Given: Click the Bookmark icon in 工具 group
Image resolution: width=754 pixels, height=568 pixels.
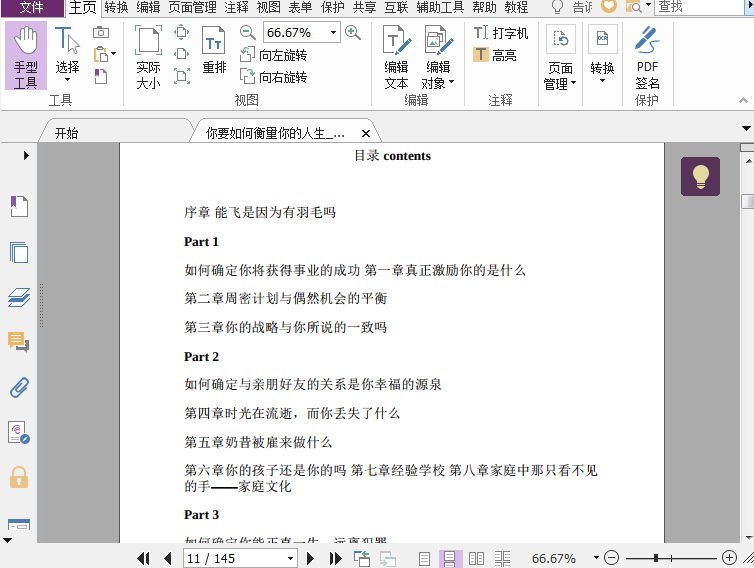Looking at the screenshot, I should point(101,76).
